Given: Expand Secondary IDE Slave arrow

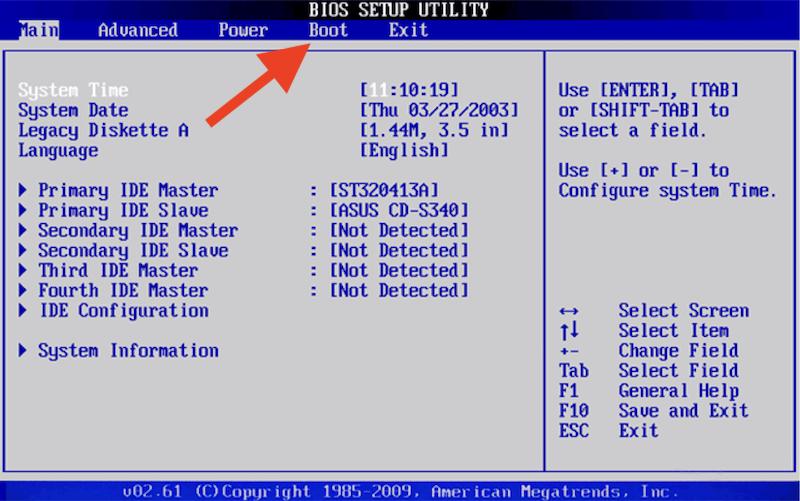Looking at the screenshot, I should tap(22, 250).
